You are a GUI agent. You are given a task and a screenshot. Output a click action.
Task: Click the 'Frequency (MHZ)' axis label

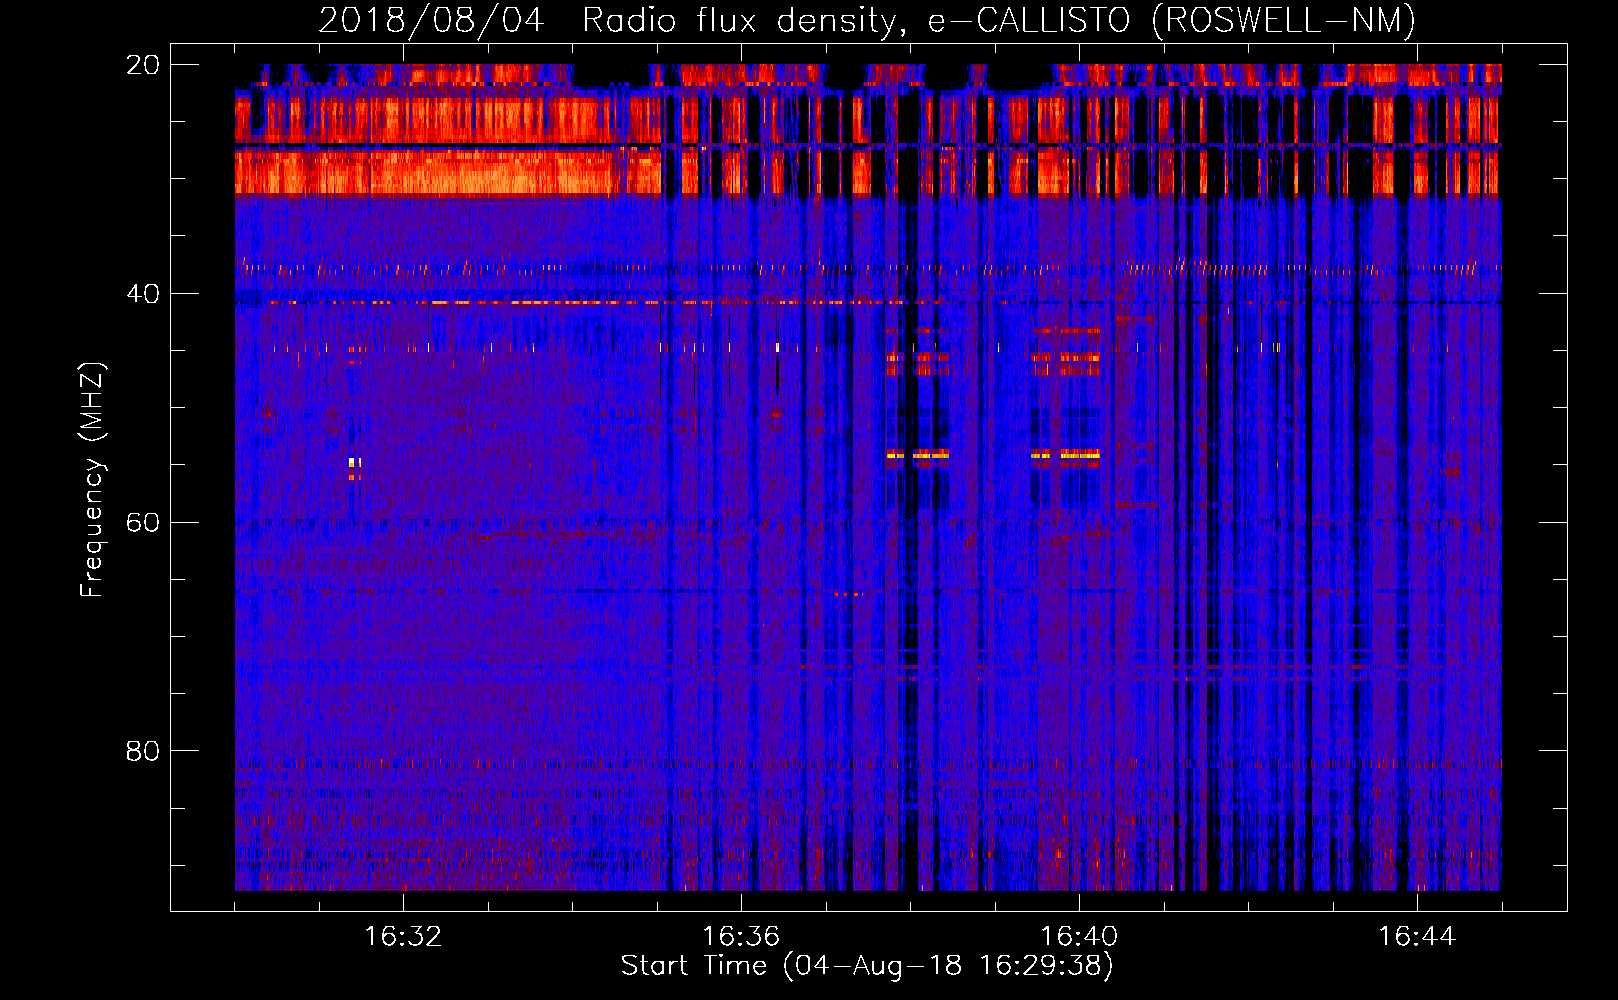point(91,480)
